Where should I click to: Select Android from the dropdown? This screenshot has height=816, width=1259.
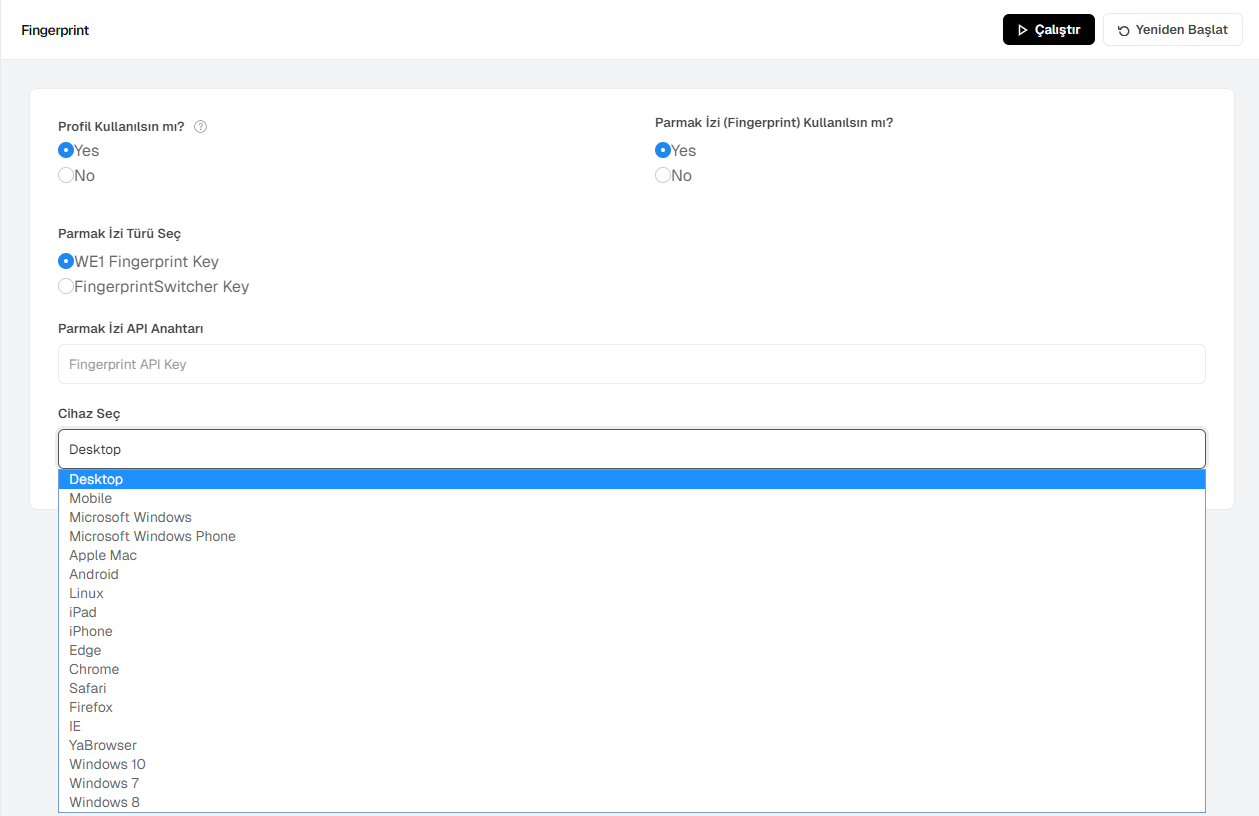[x=632, y=574]
